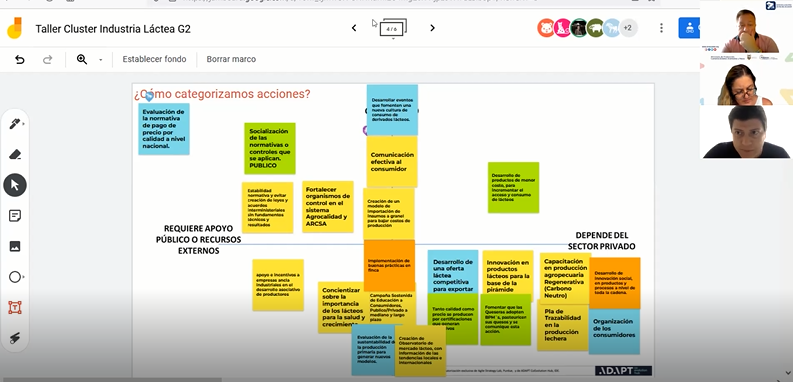Go to next frame
Image resolution: width=793 pixels, height=382 pixels.
[x=432, y=28]
